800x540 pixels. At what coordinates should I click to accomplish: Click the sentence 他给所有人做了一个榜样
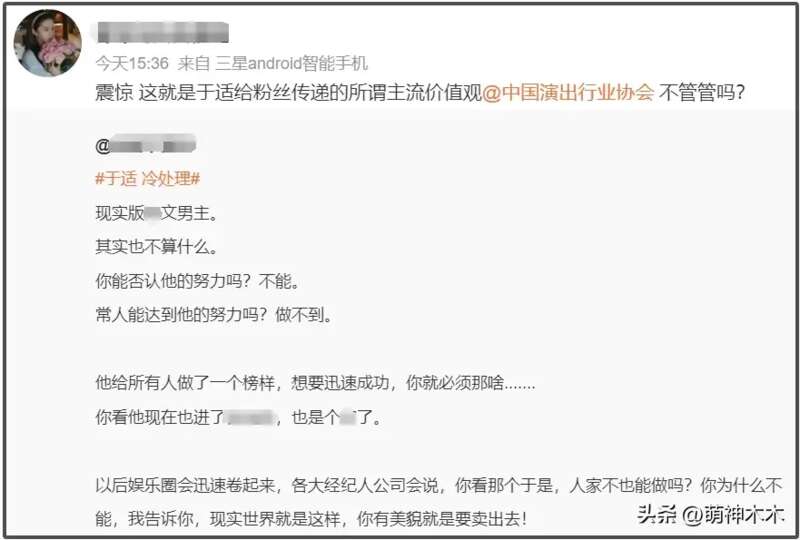pos(185,383)
